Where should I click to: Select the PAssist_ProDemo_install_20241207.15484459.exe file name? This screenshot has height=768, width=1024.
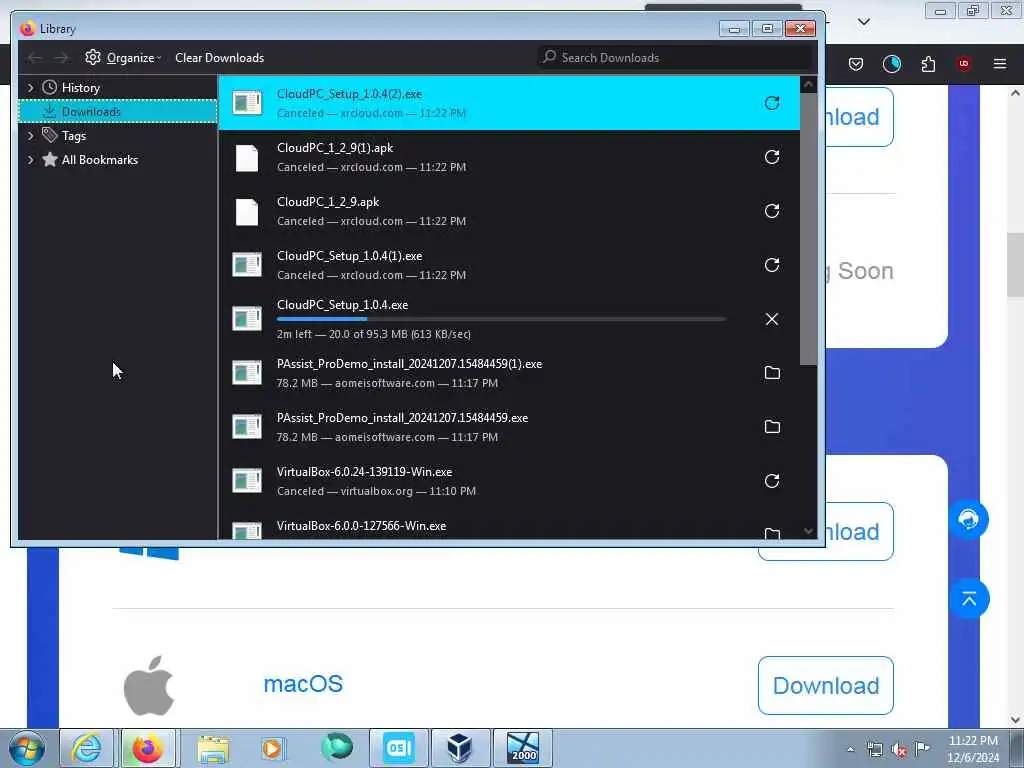[x=402, y=418]
